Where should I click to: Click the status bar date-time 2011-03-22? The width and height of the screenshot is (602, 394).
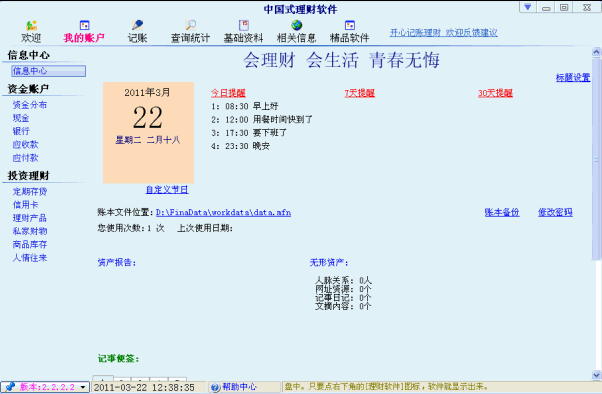[x=144, y=387]
